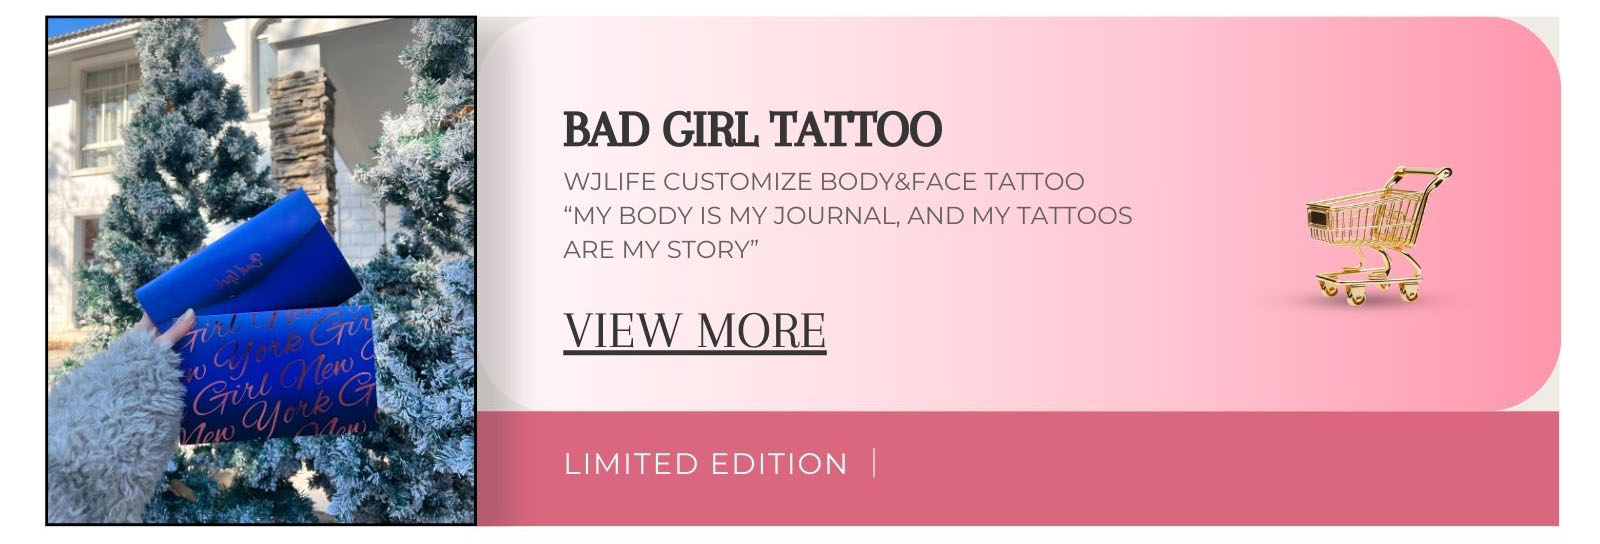Click the WJLIFE CUSTOMIZE BODY&FACE TATTOO subtitle
The image size is (1600, 544).
click(824, 181)
